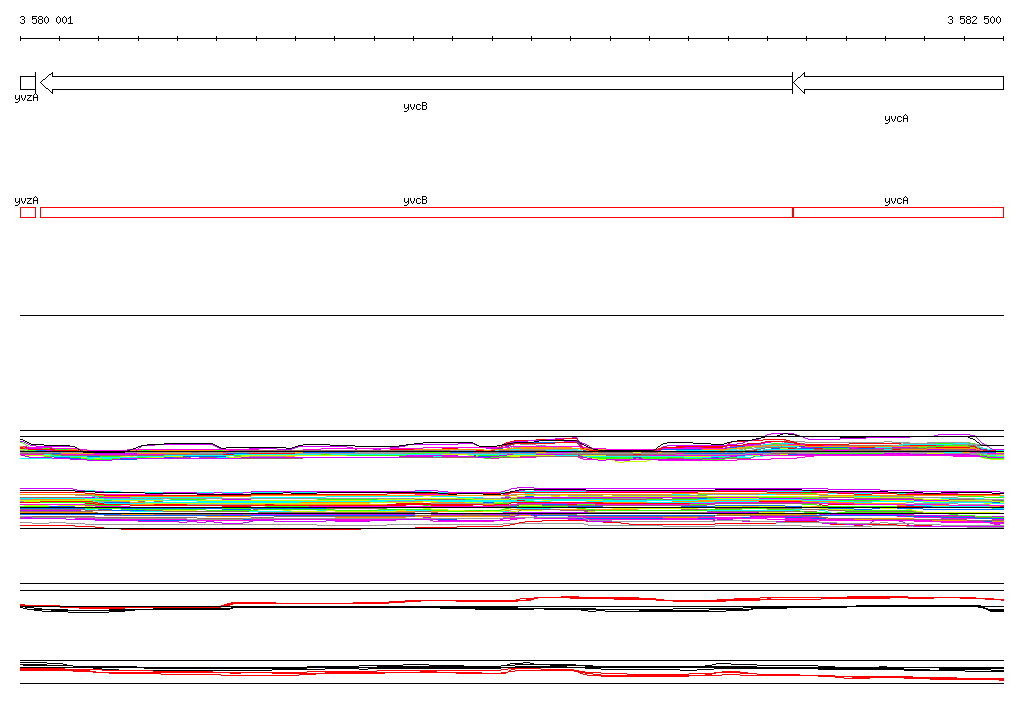Select the long yvcB gene arrow
Image resolution: width=1024 pixels, height=714 pixels.
point(416,83)
